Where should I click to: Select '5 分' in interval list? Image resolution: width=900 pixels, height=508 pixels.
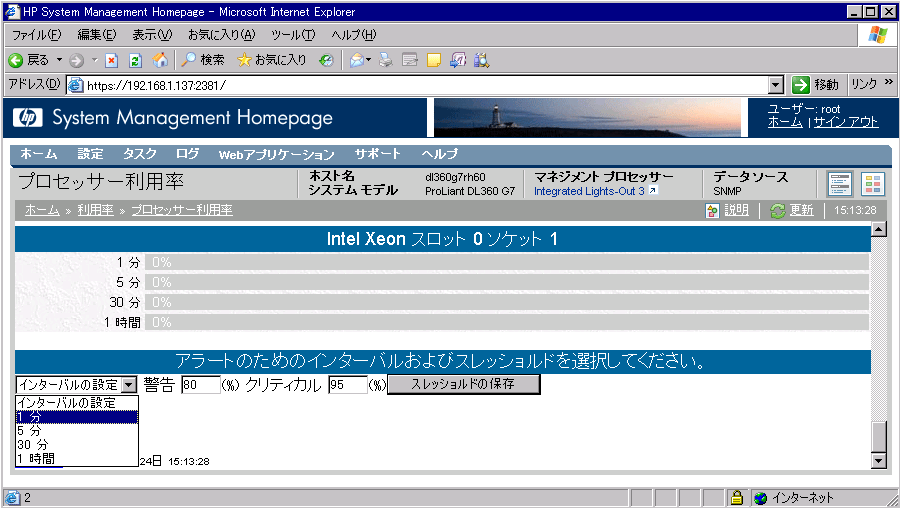(77, 431)
